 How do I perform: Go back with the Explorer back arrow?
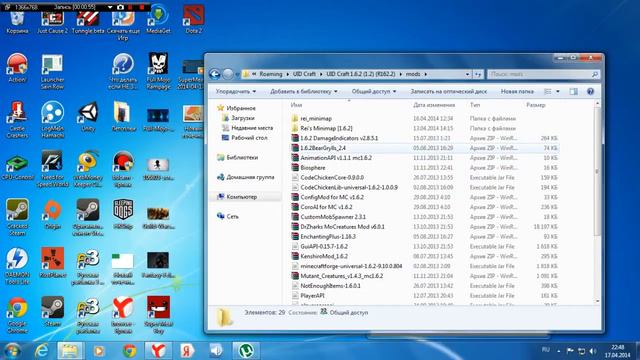click(x=215, y=74)
